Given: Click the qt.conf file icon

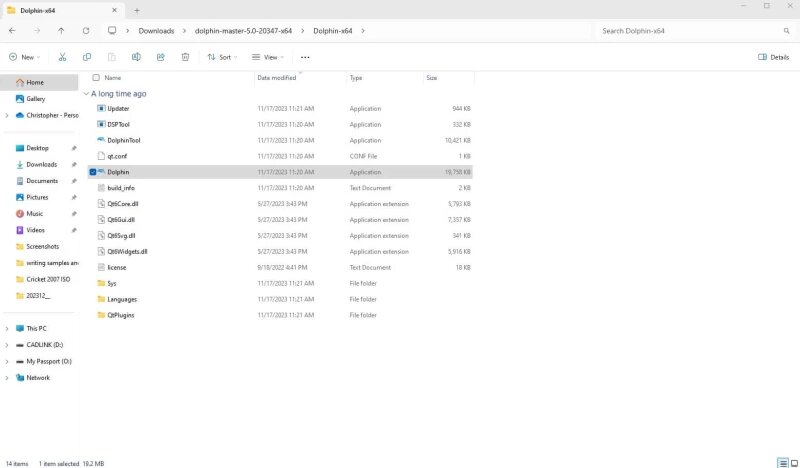Looking at the screenshot, I should point(101,156).
